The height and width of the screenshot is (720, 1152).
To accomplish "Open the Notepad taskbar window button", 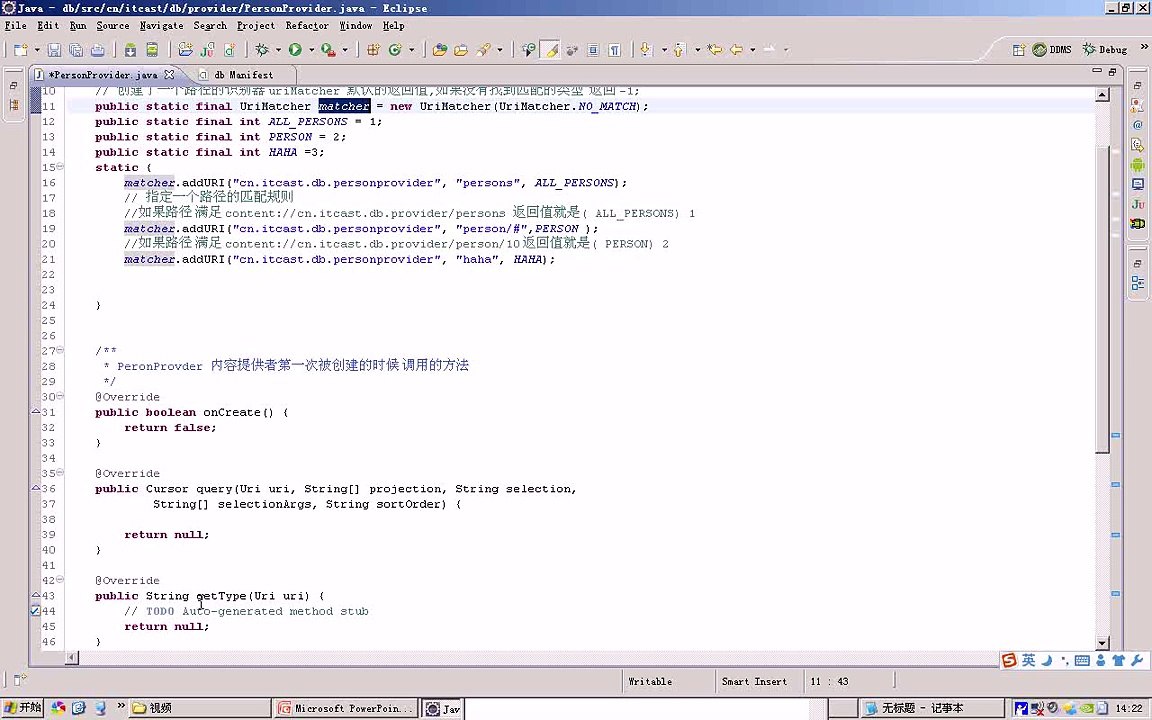I will tap(932, 708).
